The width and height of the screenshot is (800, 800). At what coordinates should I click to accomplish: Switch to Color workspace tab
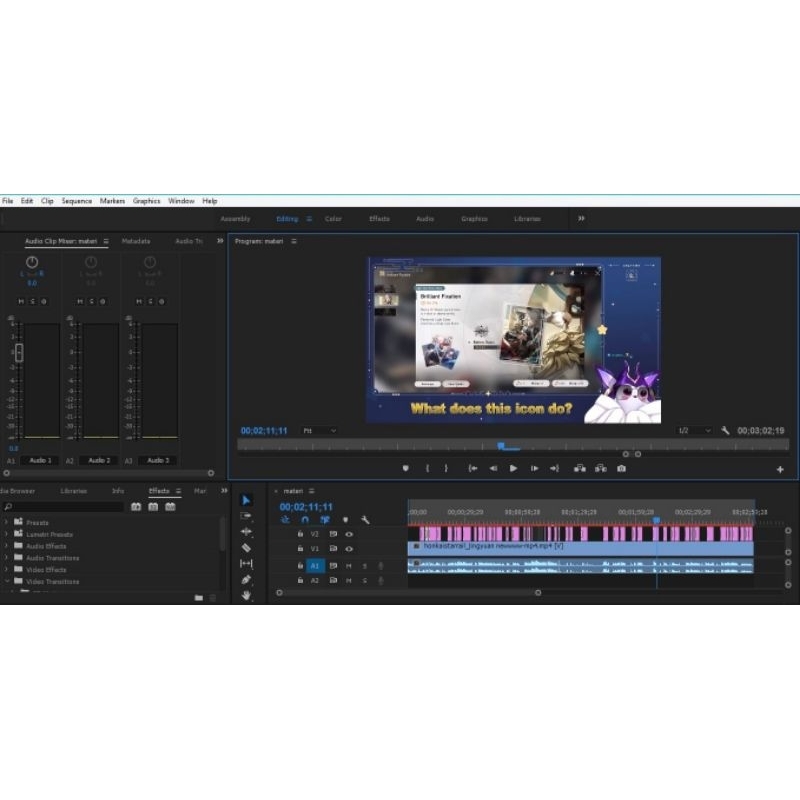333,218
